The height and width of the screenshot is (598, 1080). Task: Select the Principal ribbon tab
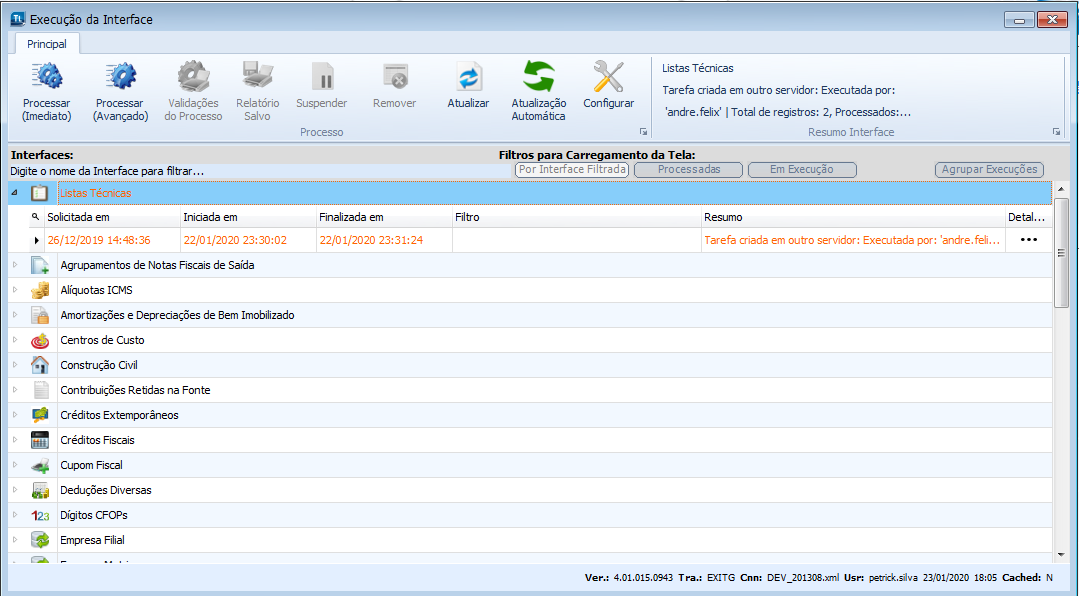coord(47,44)
